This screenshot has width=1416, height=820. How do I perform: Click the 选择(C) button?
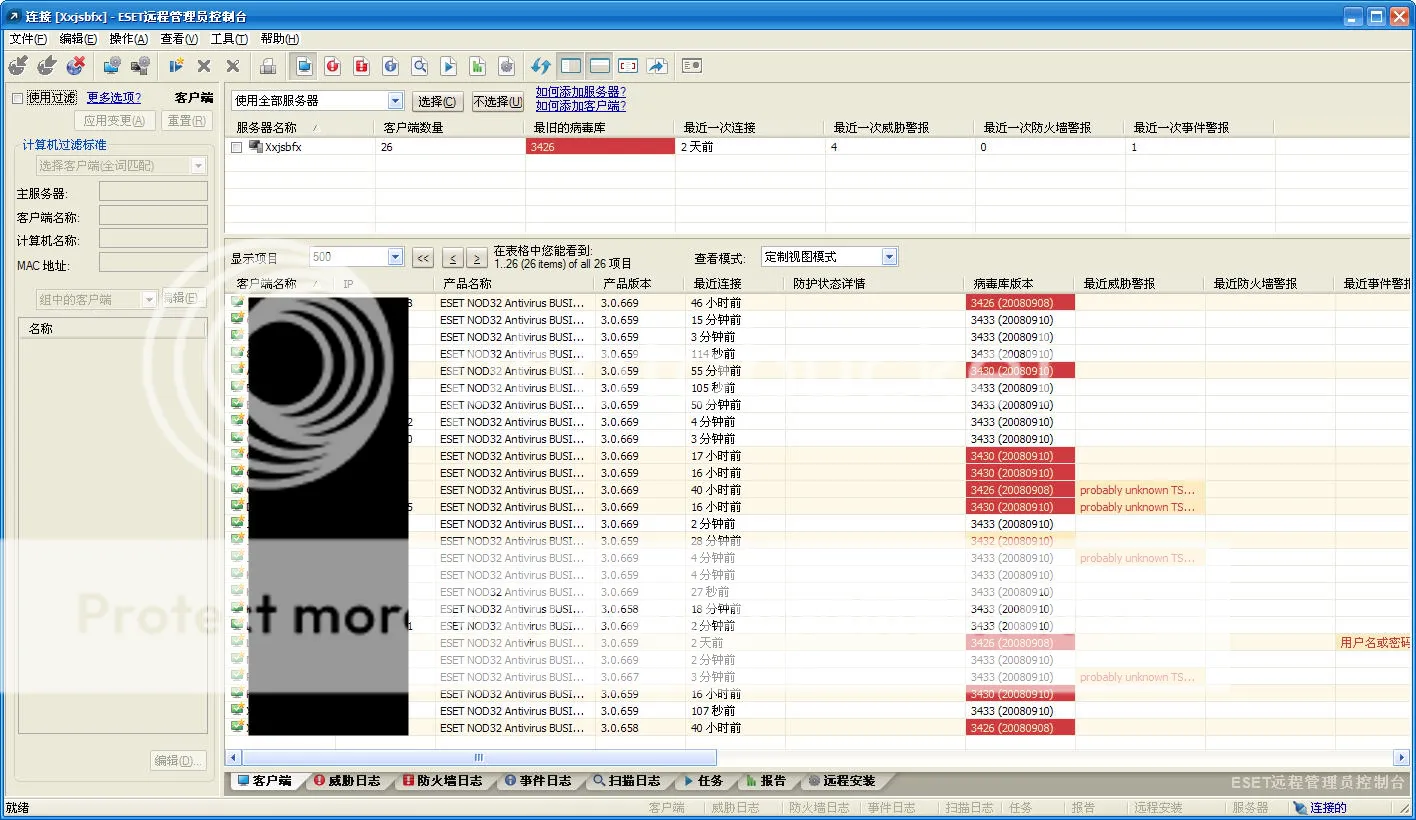(x=437, y=101)
